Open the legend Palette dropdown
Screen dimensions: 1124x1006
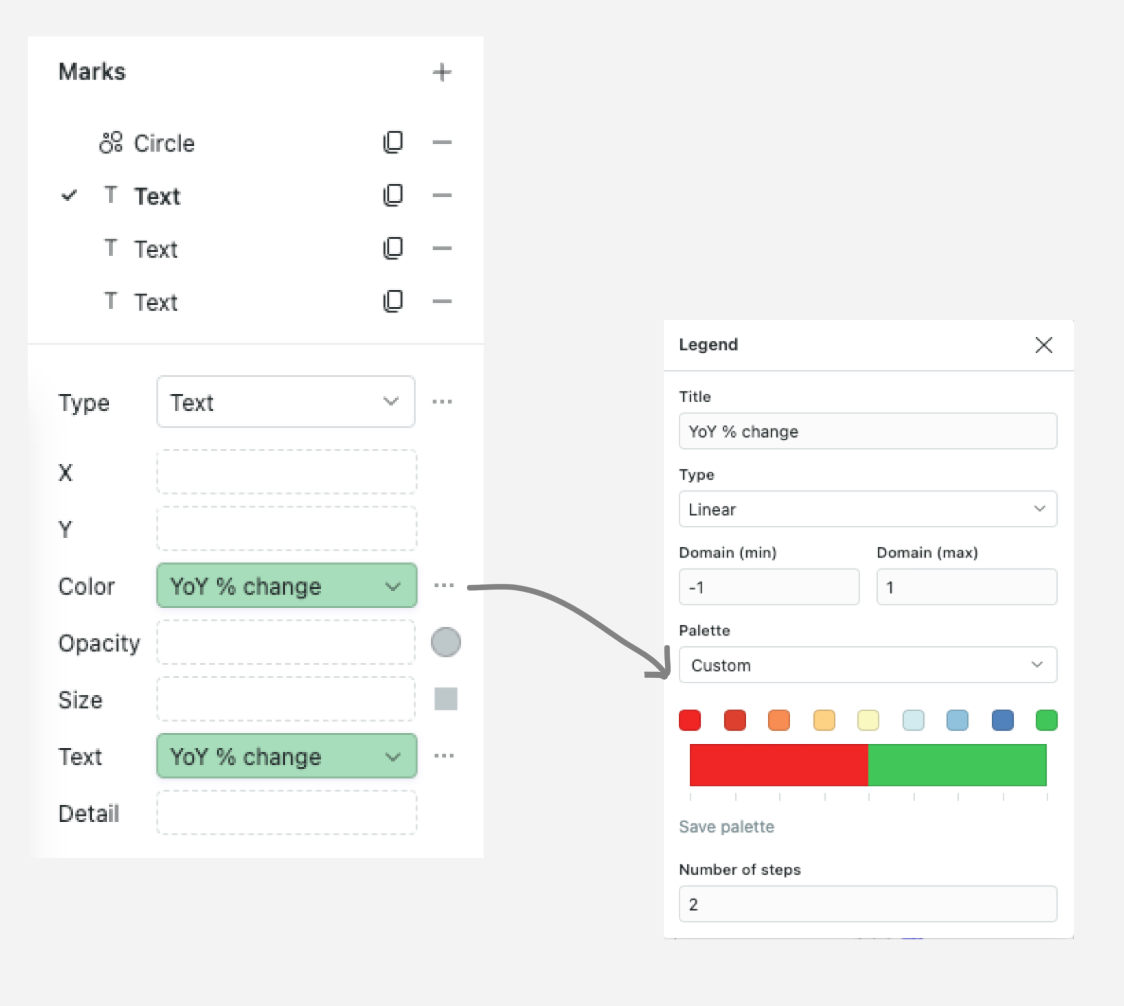click(x=867, y=665)
